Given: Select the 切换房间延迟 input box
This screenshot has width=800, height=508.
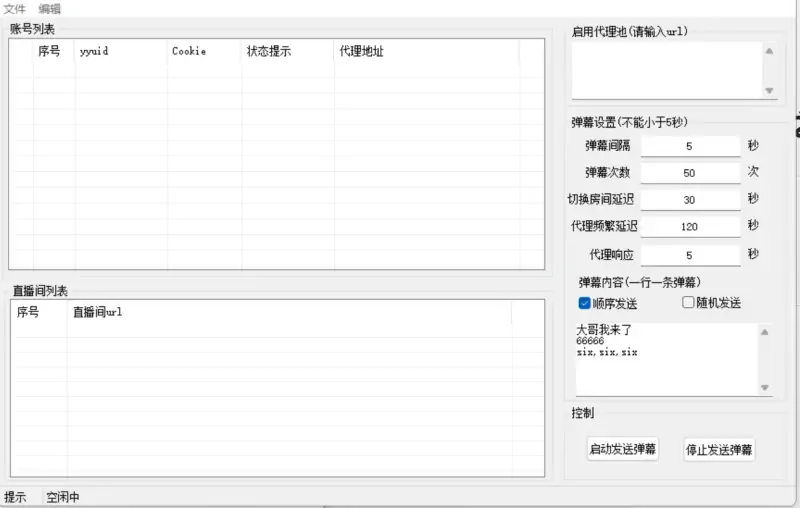Looking at the screenshot, I should (x=689, y=200).
